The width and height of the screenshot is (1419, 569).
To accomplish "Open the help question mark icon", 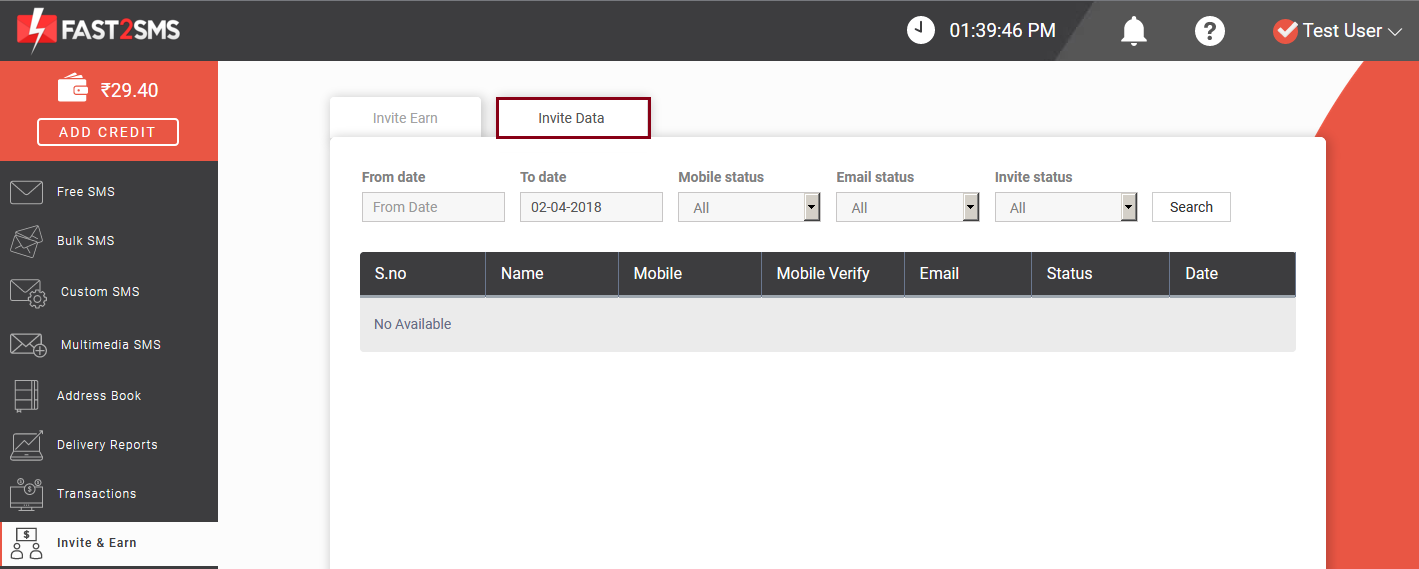I will pos(1210,31).
